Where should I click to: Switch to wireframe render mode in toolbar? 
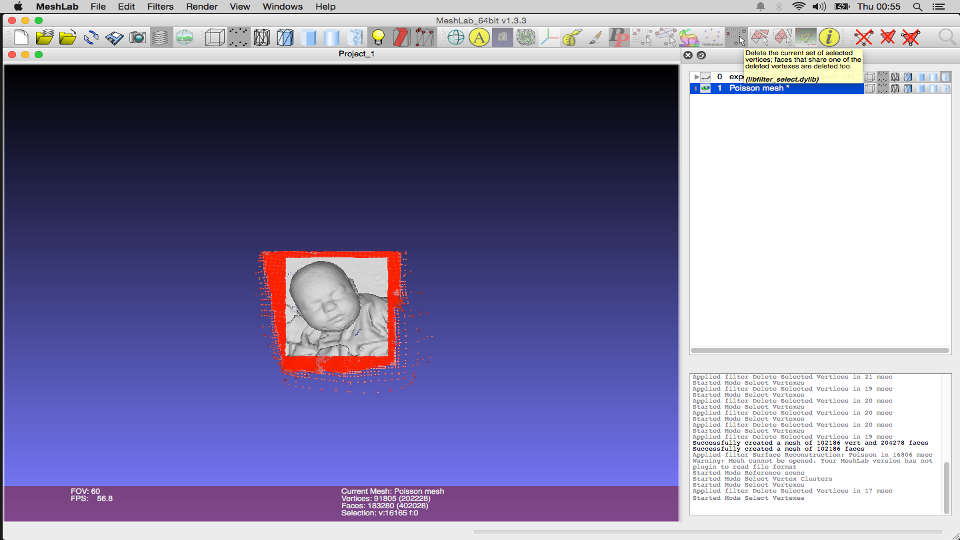point(261,37)
